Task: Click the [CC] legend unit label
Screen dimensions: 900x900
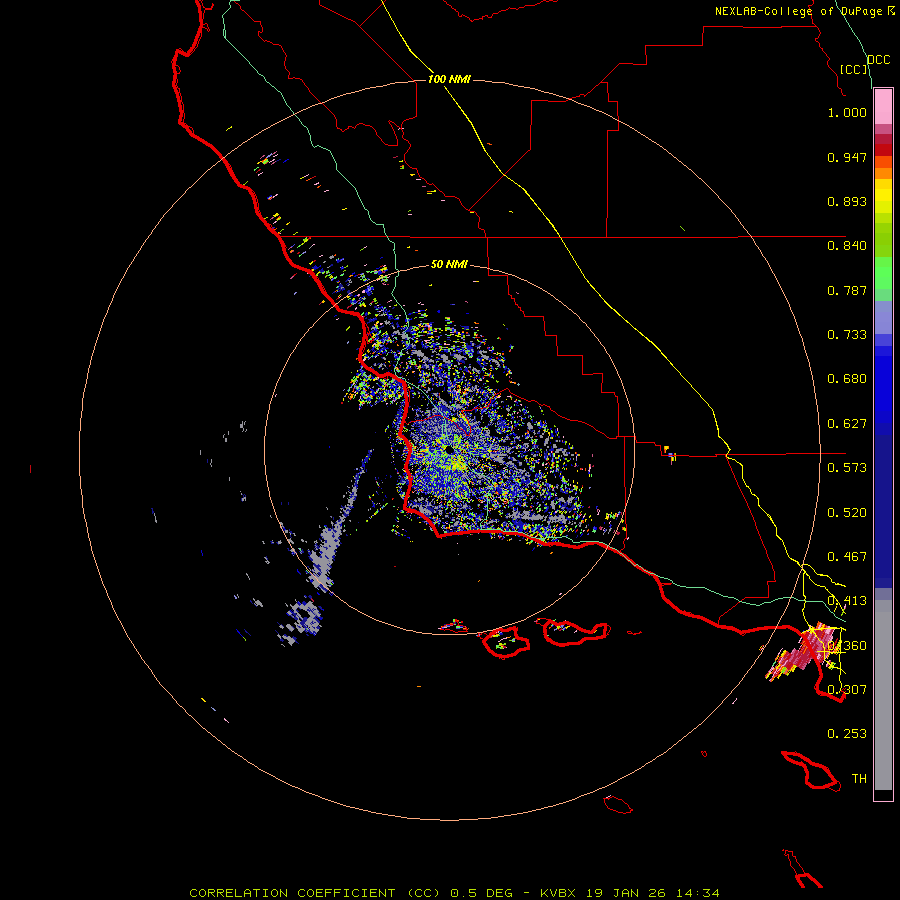Action: click(x=854, y=69)
